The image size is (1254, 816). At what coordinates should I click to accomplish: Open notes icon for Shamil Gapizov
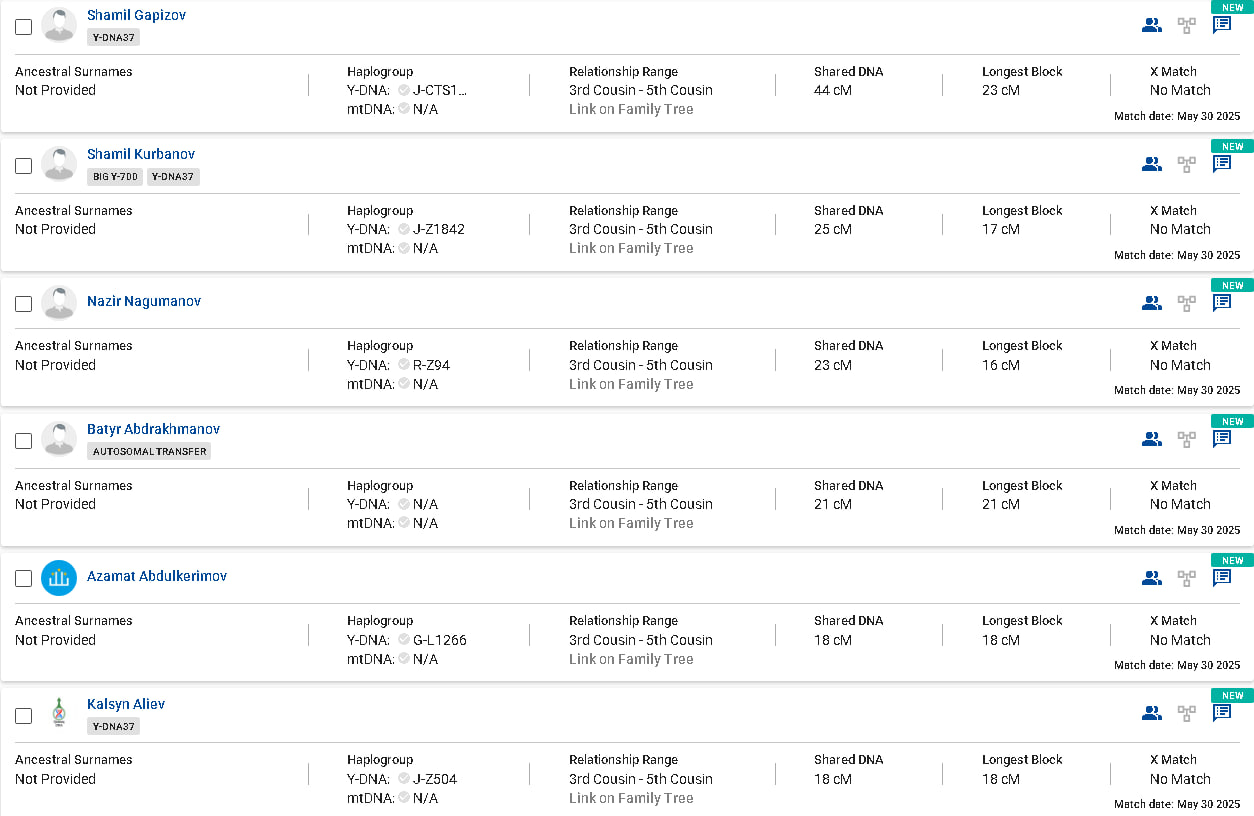[1222, 25]
